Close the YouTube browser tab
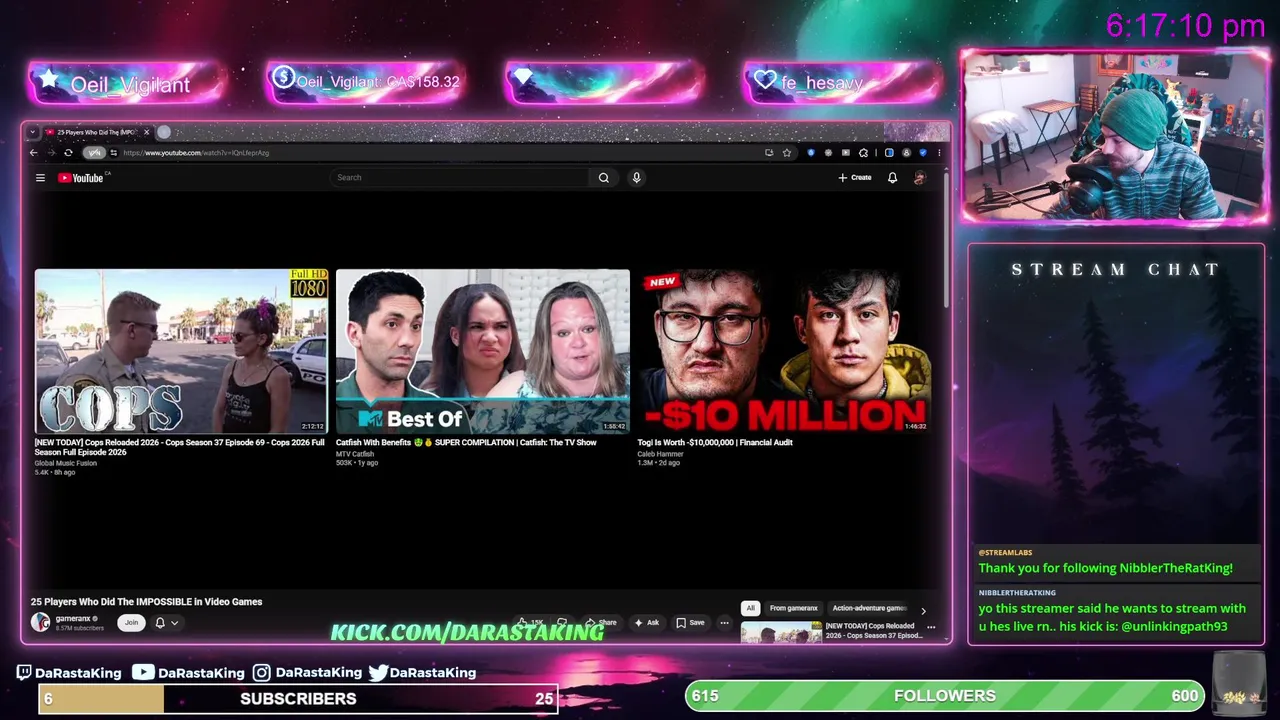 (x=146, y=132)
